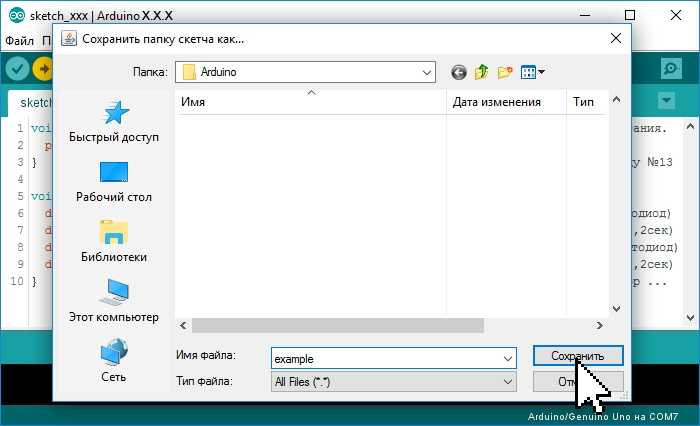Click the Сохранить button

click(x=578, y=356)
